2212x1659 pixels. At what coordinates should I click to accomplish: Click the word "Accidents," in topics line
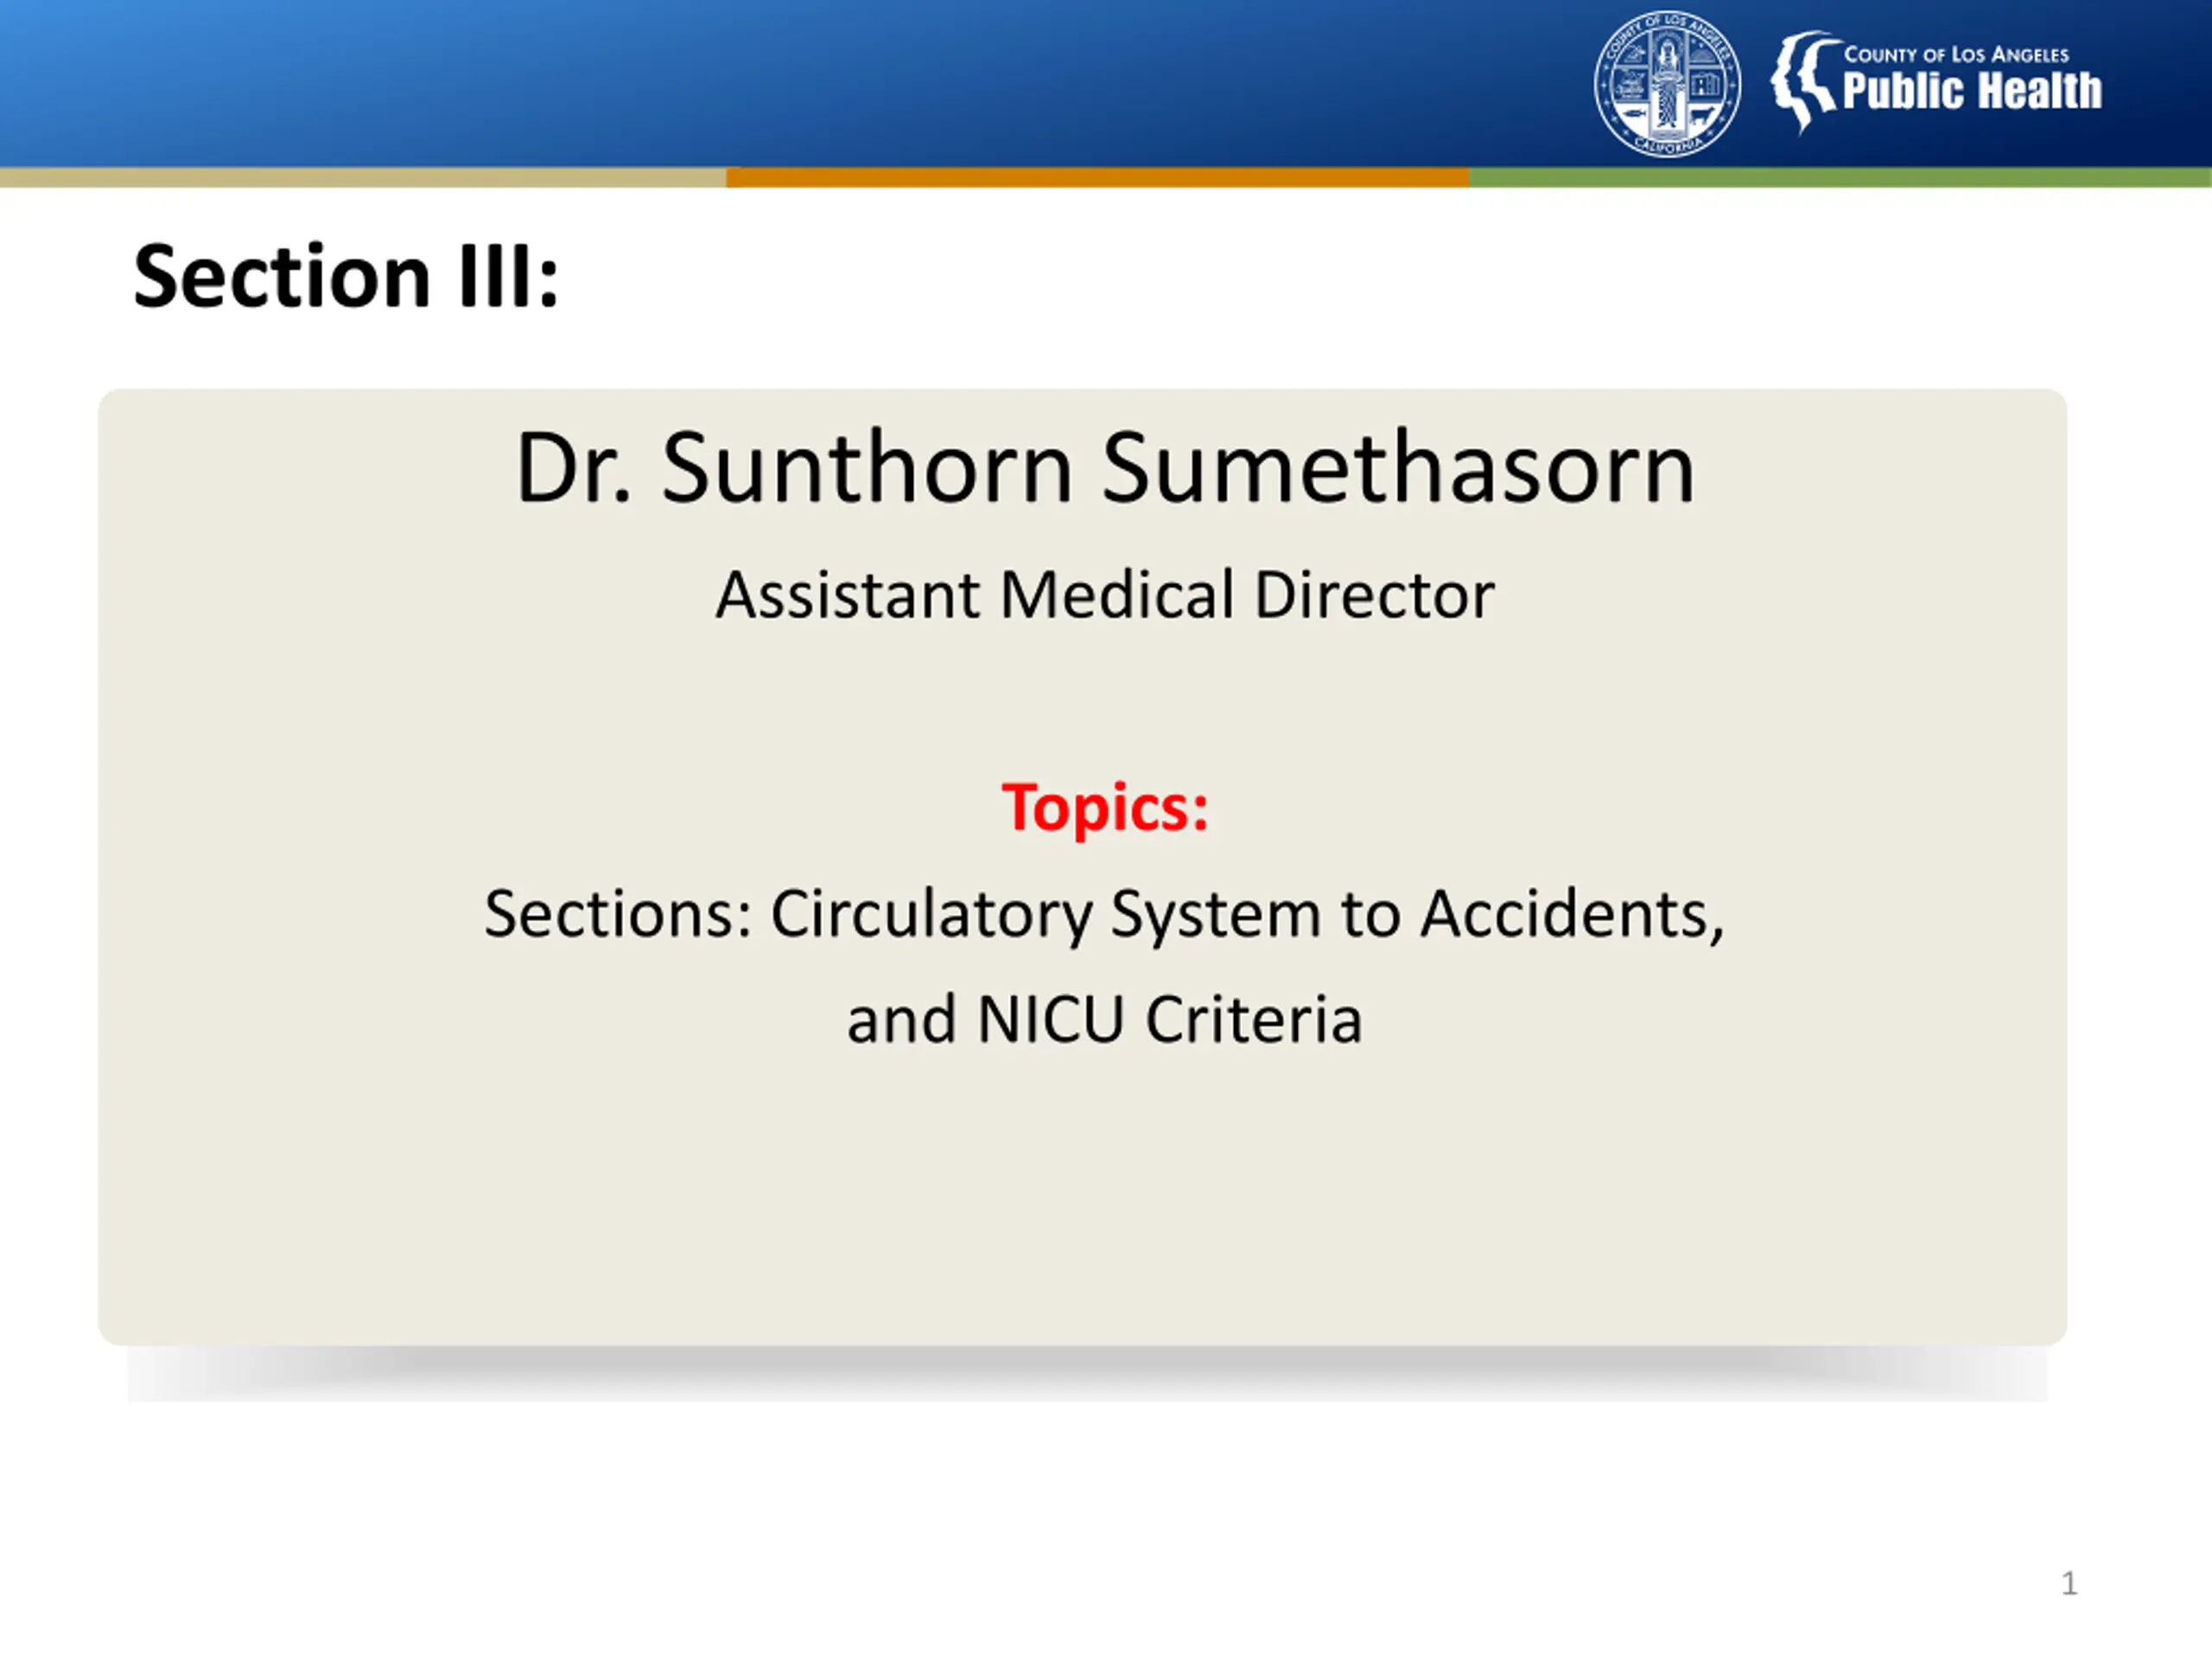click(x=1573, y=914)
